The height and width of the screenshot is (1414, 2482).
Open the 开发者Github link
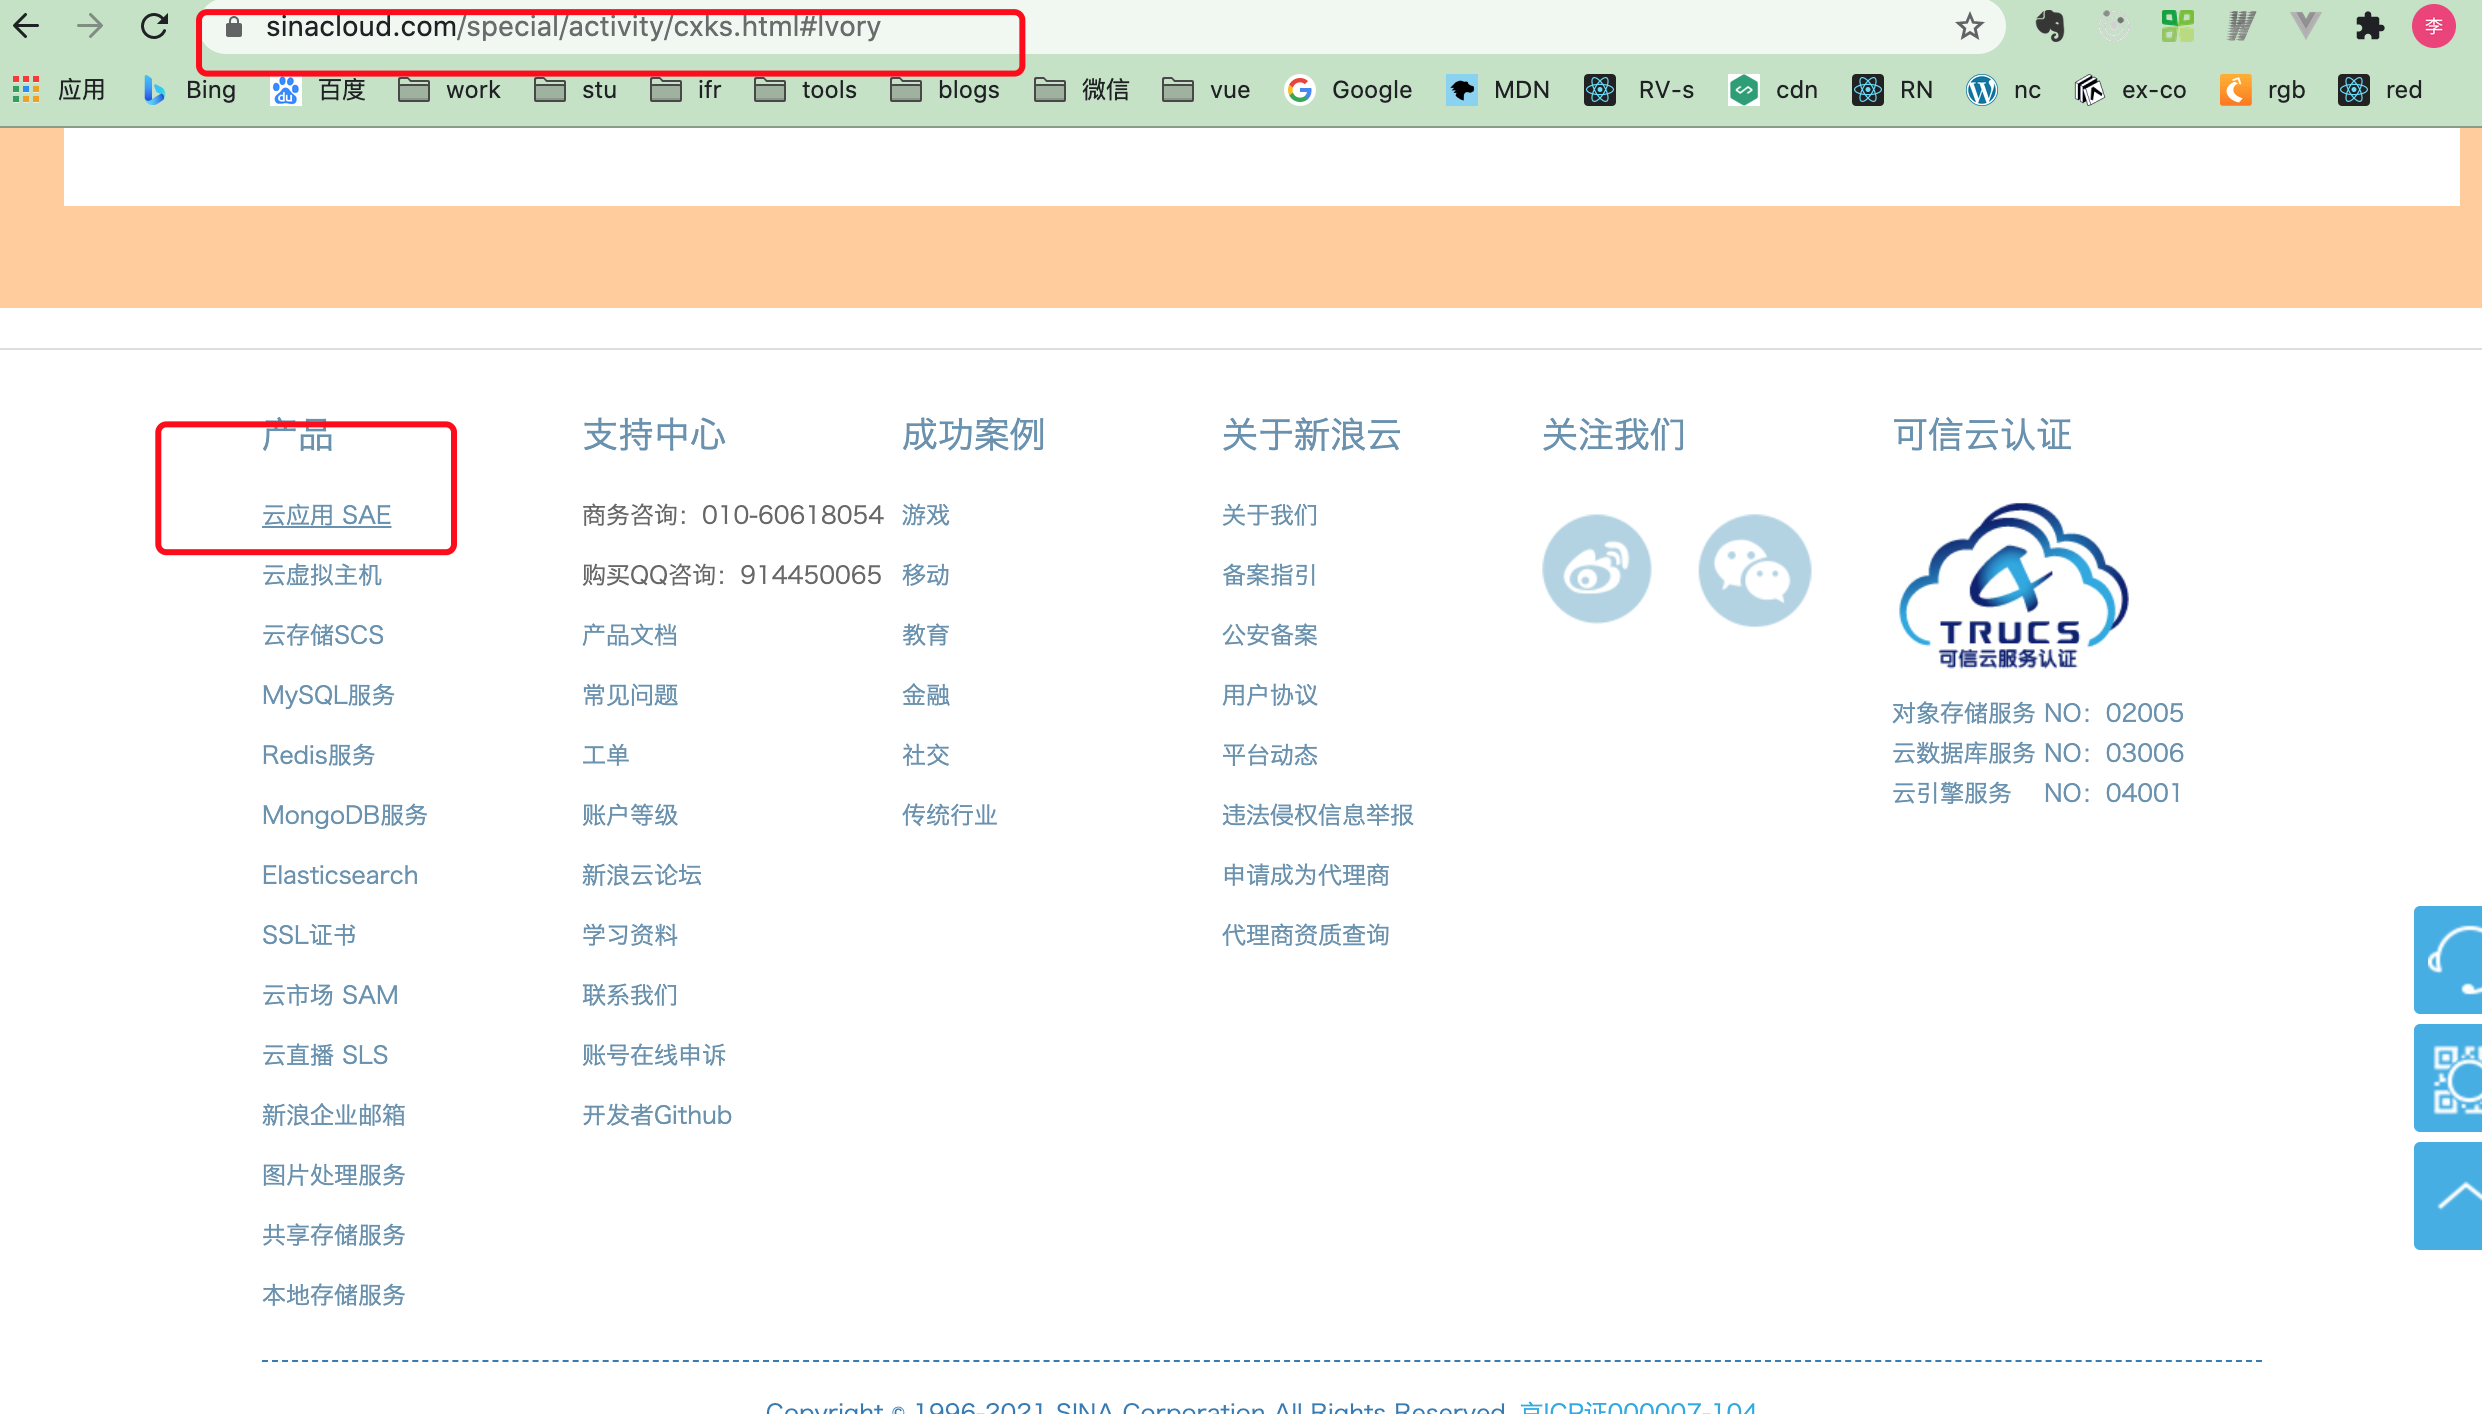click(656, 1115)
